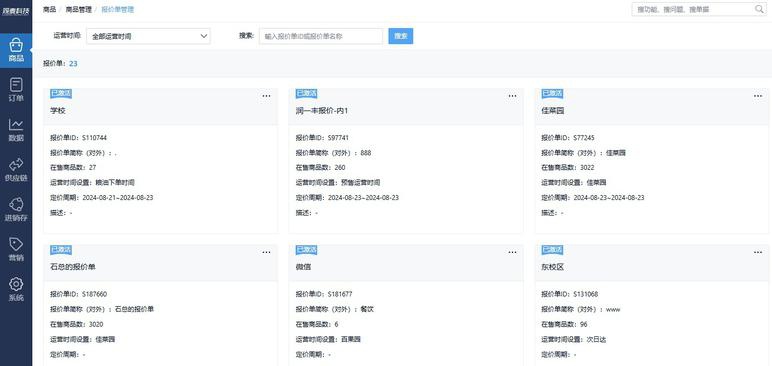Viewport: 772px width, 366px height.
Task: Click the 已激活 badge on the 微信 card
Action: tap(306, 250)
